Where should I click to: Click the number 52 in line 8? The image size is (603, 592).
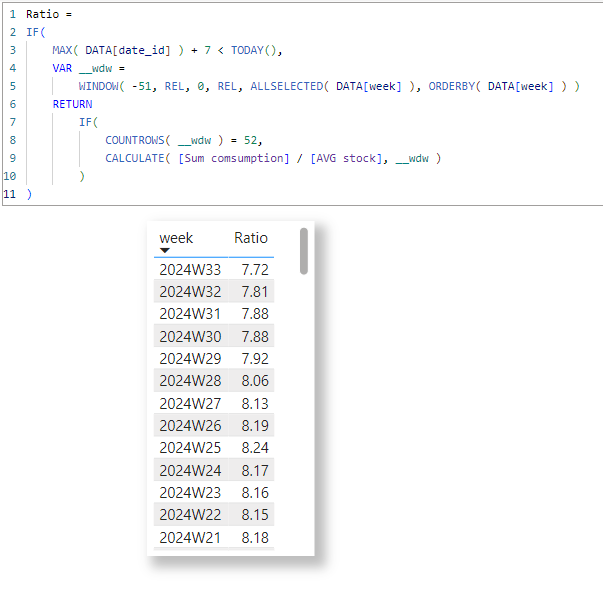coord(250,140)
